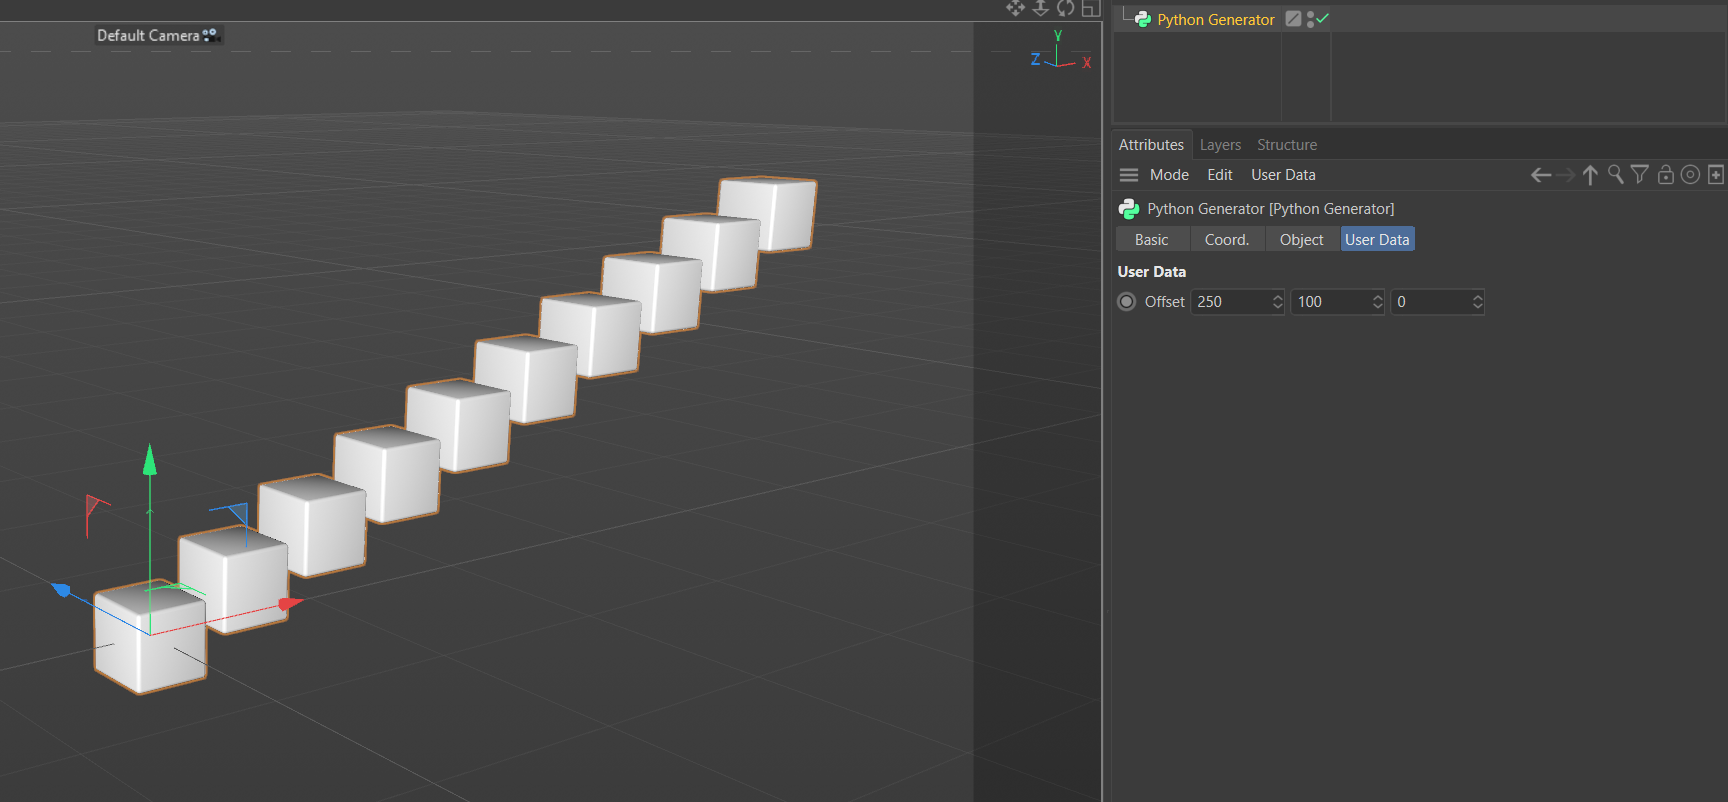This screenshot has height=802, width=1728.
Task: Click the XYZ world axis indicator in viewport corner
Action: [1060, 50]
